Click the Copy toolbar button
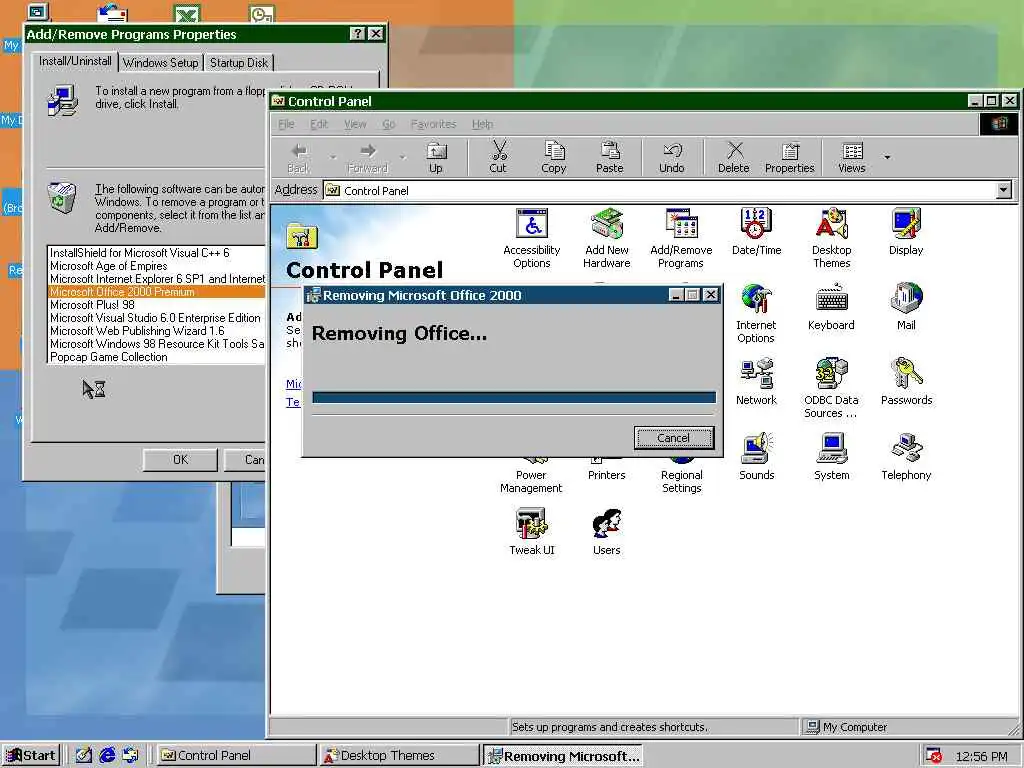This screenshot has height=768, width=1024. pyautogui.click(x=554, y=157)
